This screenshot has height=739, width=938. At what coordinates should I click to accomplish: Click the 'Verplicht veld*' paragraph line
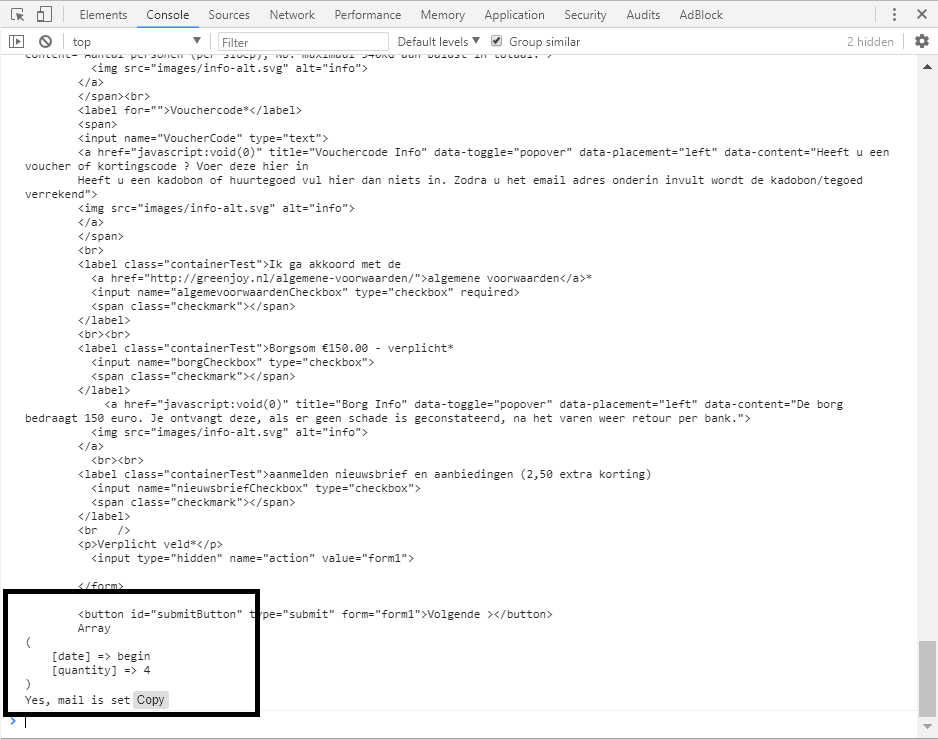[150, 545]
